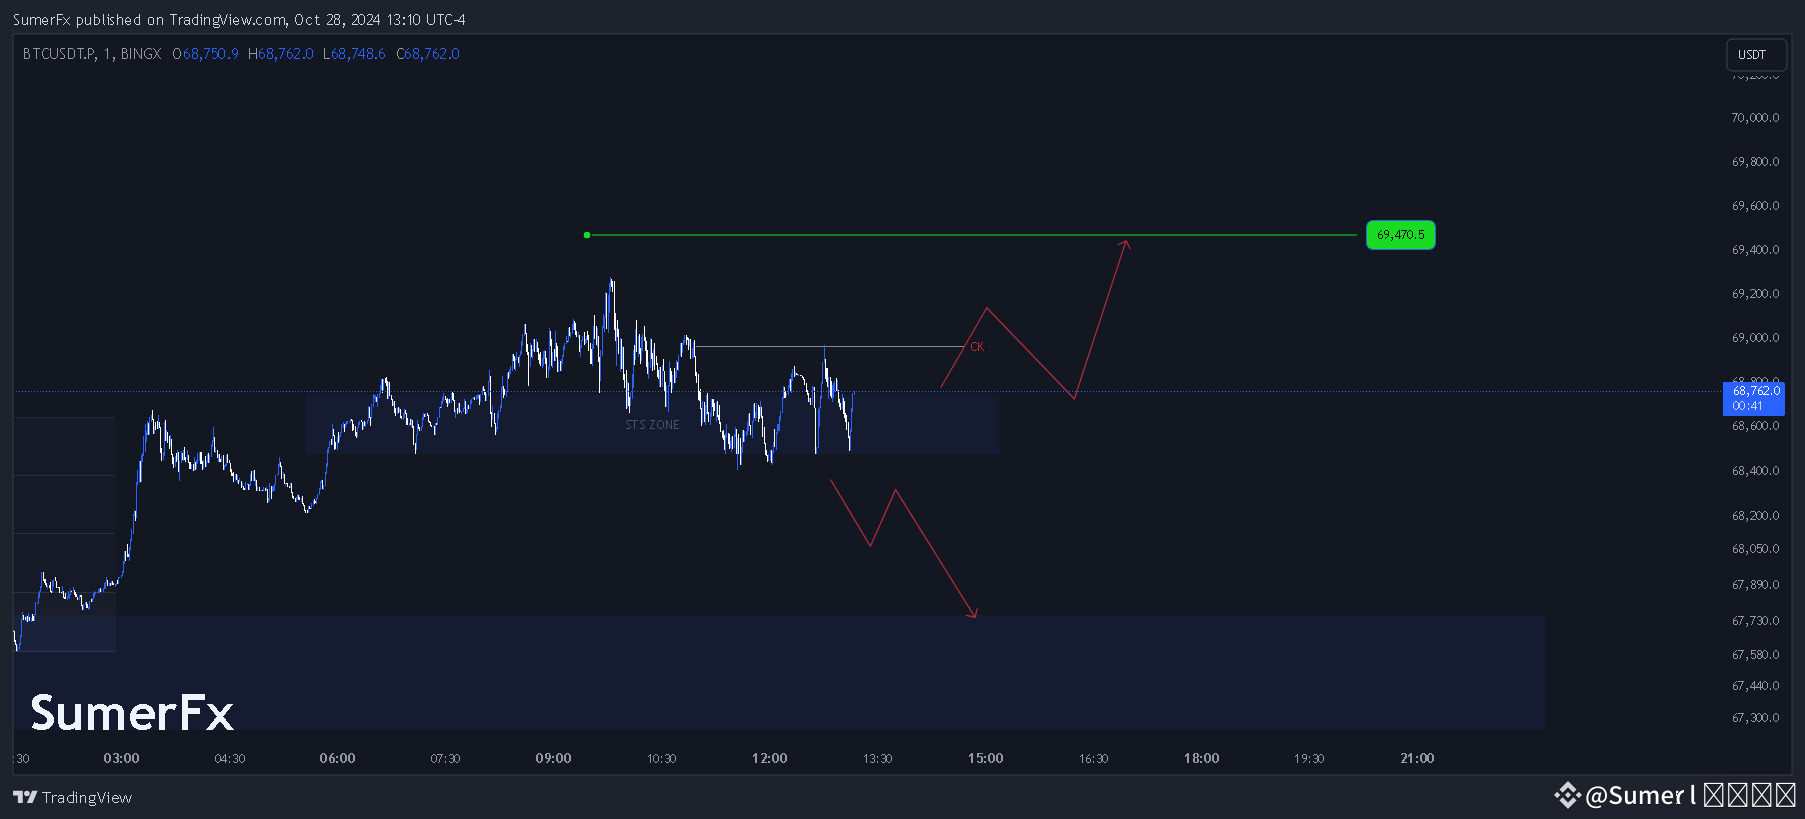This screenshot has height=819, width=1805.
Task: Click the green line's starting dot
Action: point(587,235)
